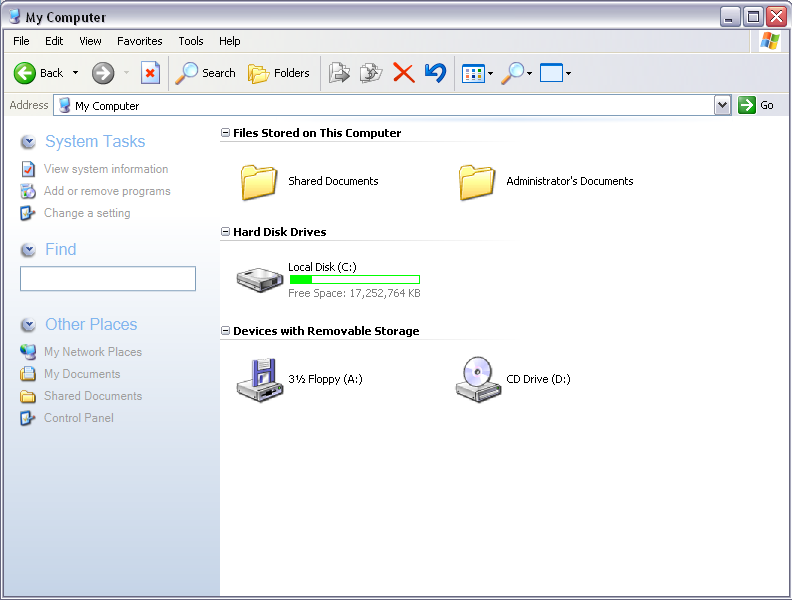Open My Network Places link
Screen dimensions: 792x600
[x=93, y=352]
